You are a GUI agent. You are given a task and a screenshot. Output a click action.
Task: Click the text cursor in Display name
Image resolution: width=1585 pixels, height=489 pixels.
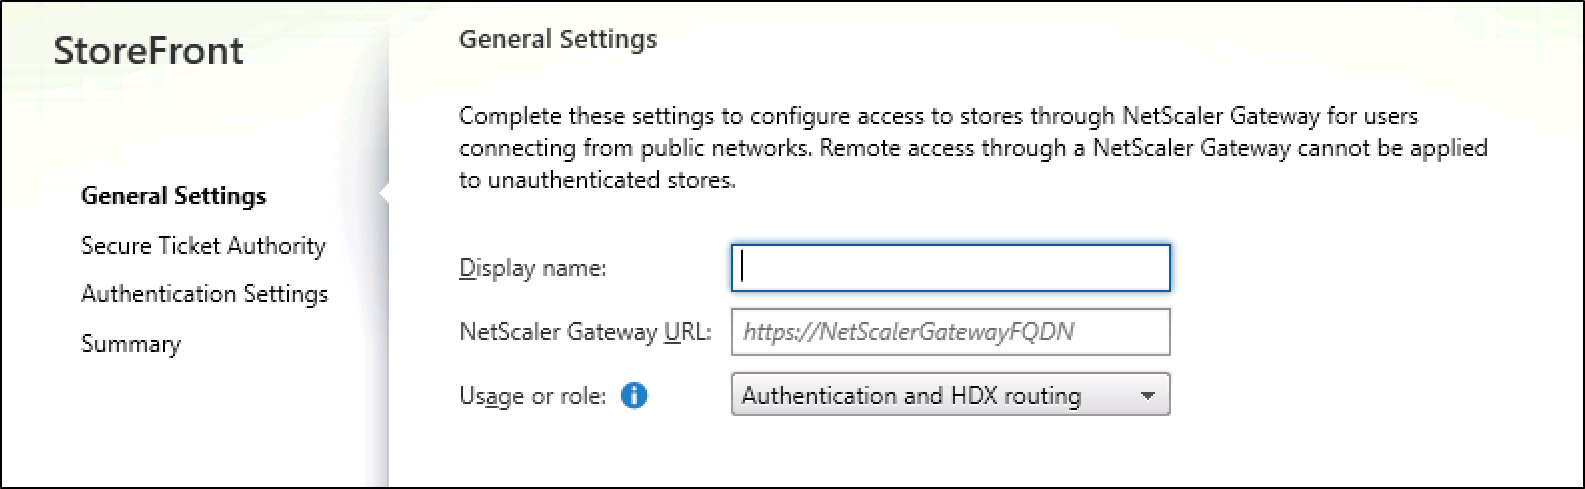(x=742, y=268)
